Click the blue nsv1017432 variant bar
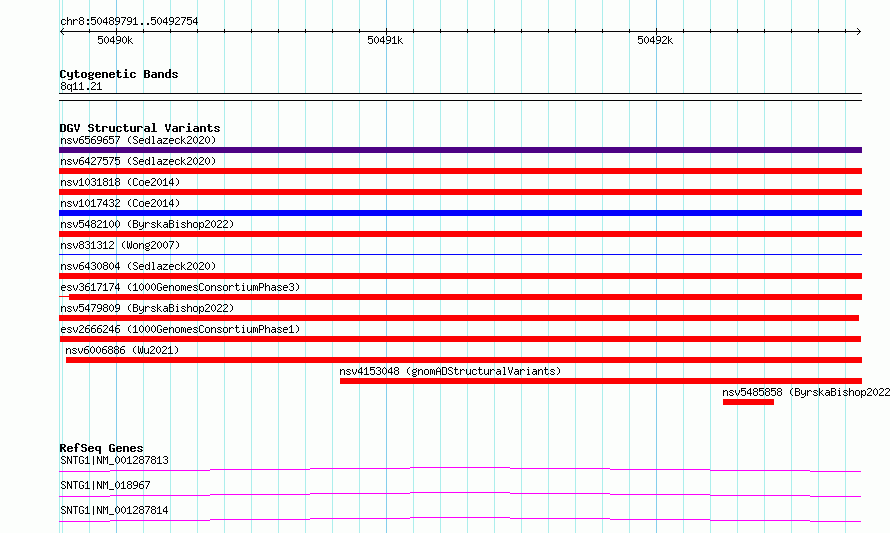The height and width of the screenshot is (533, 890). pyautogui.click(x=460, y=213)
